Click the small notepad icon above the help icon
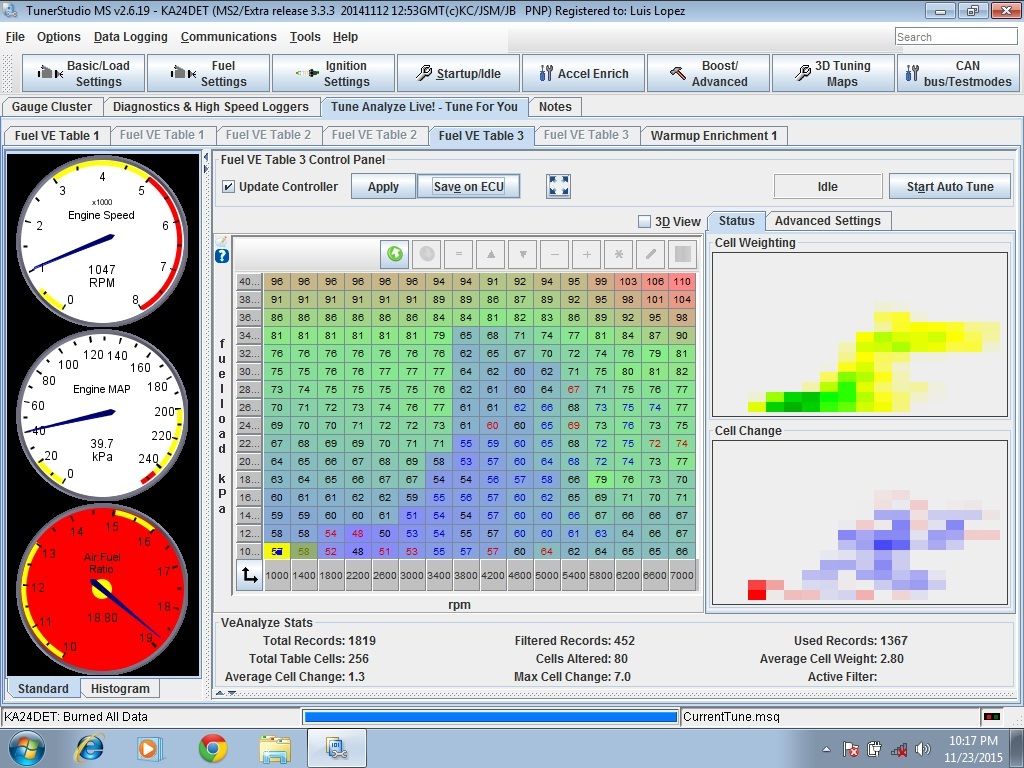This screenshot has width=1024, height=768. tap(221, 241)
